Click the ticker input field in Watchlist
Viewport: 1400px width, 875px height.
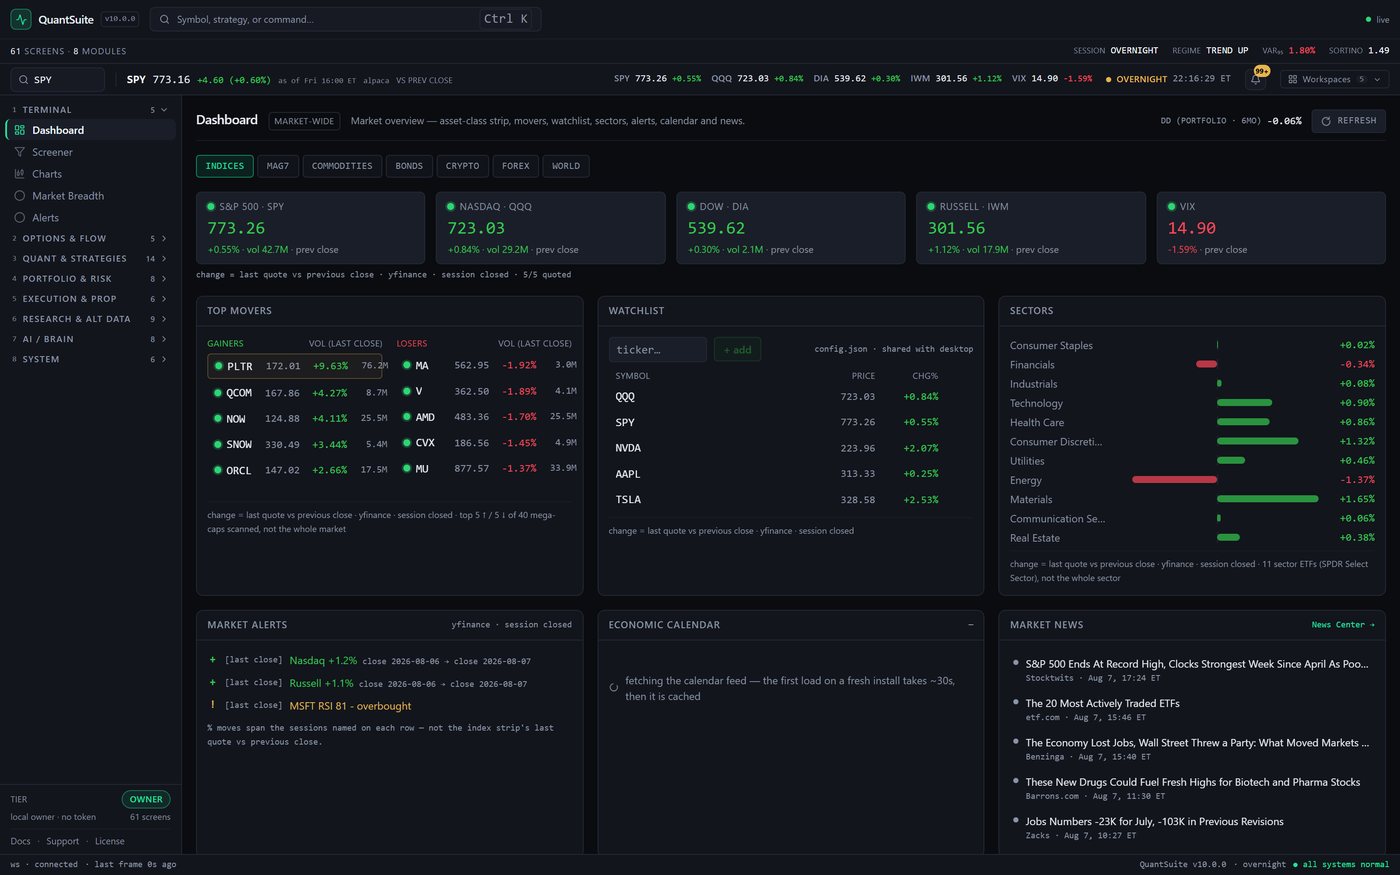657,349
